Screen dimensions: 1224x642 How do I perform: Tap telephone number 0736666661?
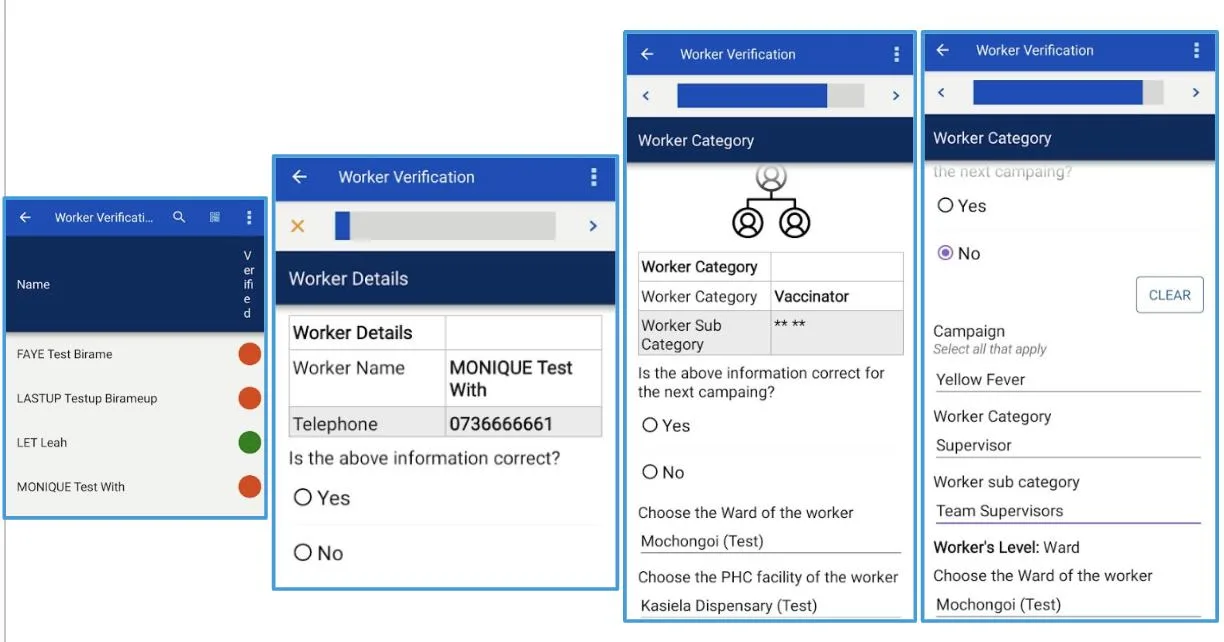coord(501,424)
